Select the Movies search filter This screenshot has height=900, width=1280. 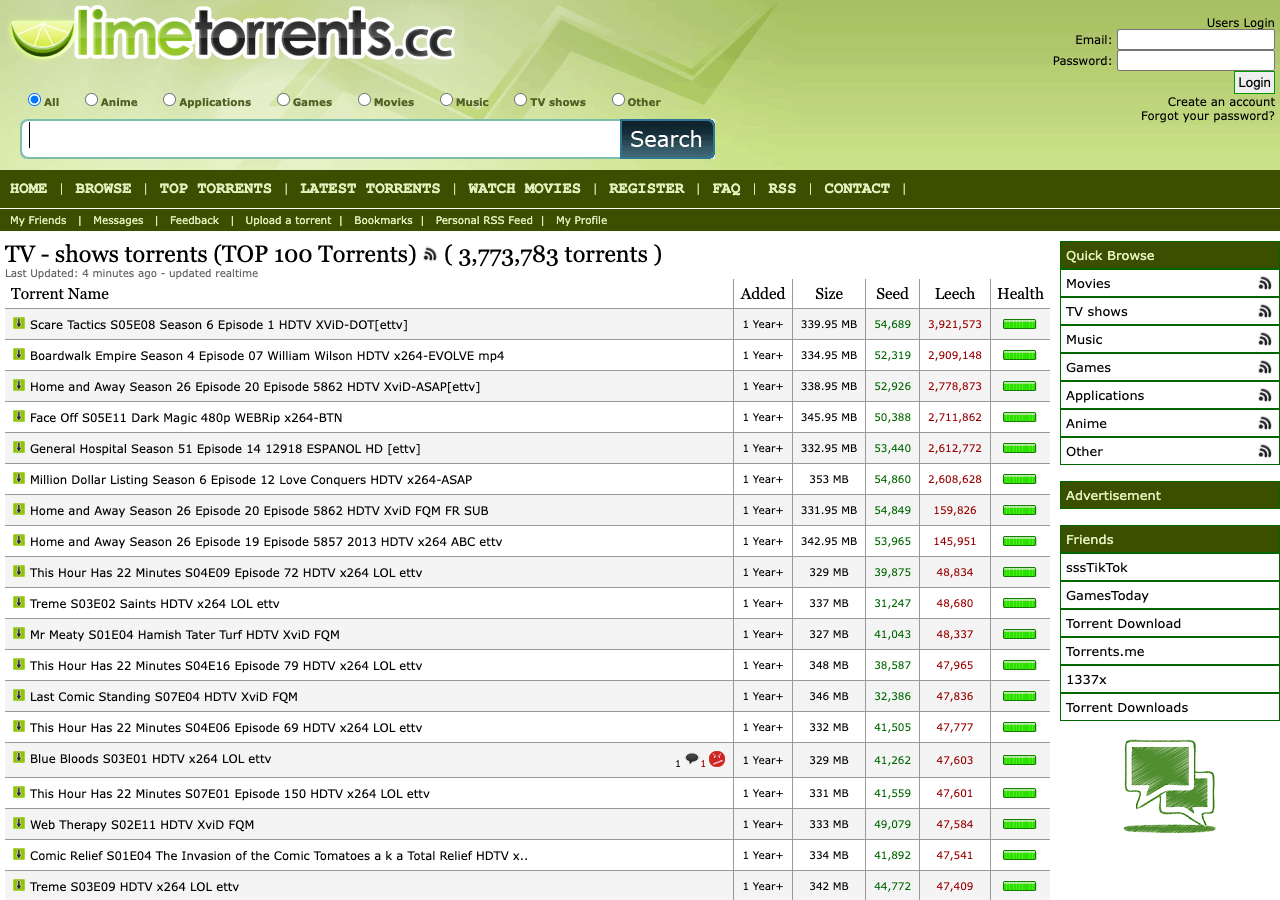pyautogui.click(x=364, y=99)
